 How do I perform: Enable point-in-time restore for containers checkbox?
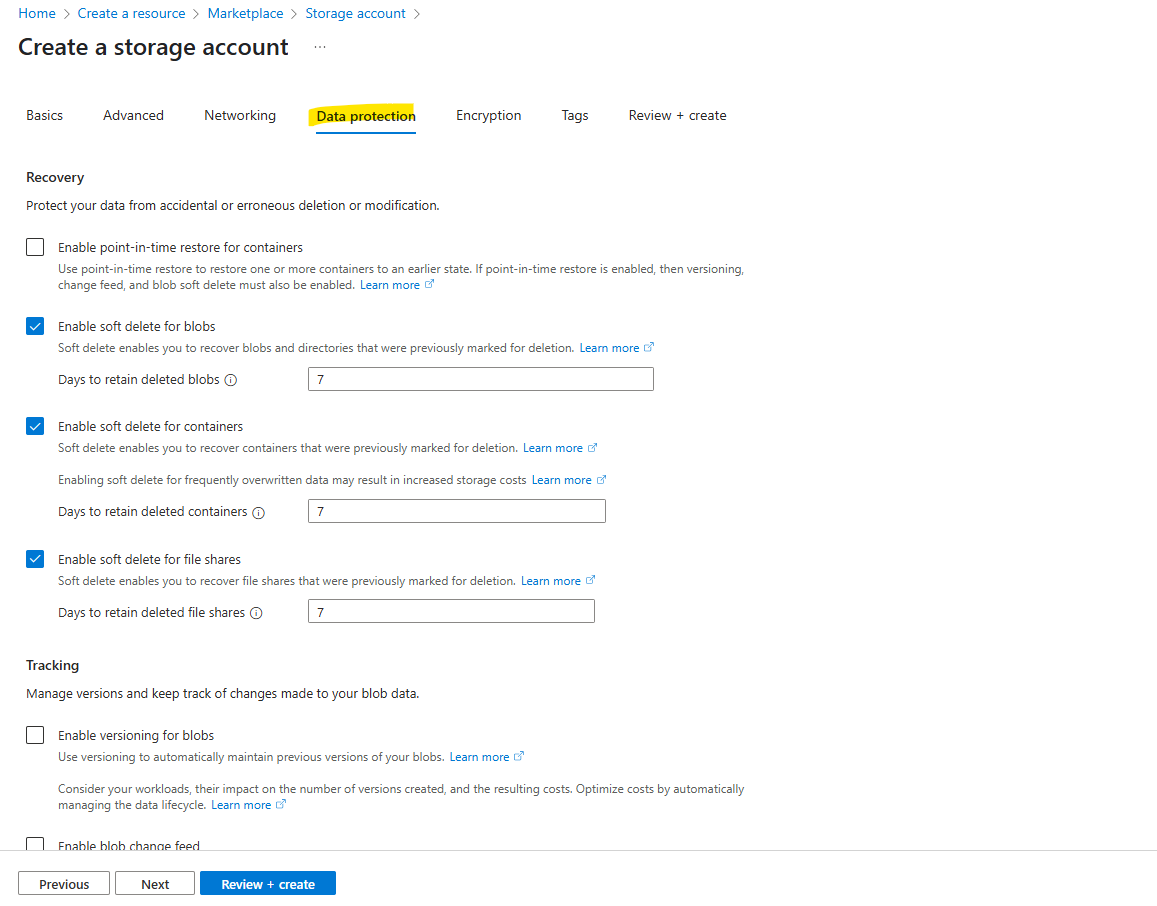point(35,247)
